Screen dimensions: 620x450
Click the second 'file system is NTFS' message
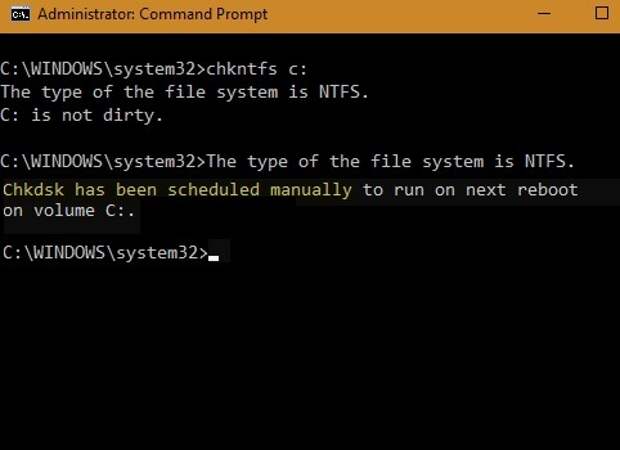391,161
